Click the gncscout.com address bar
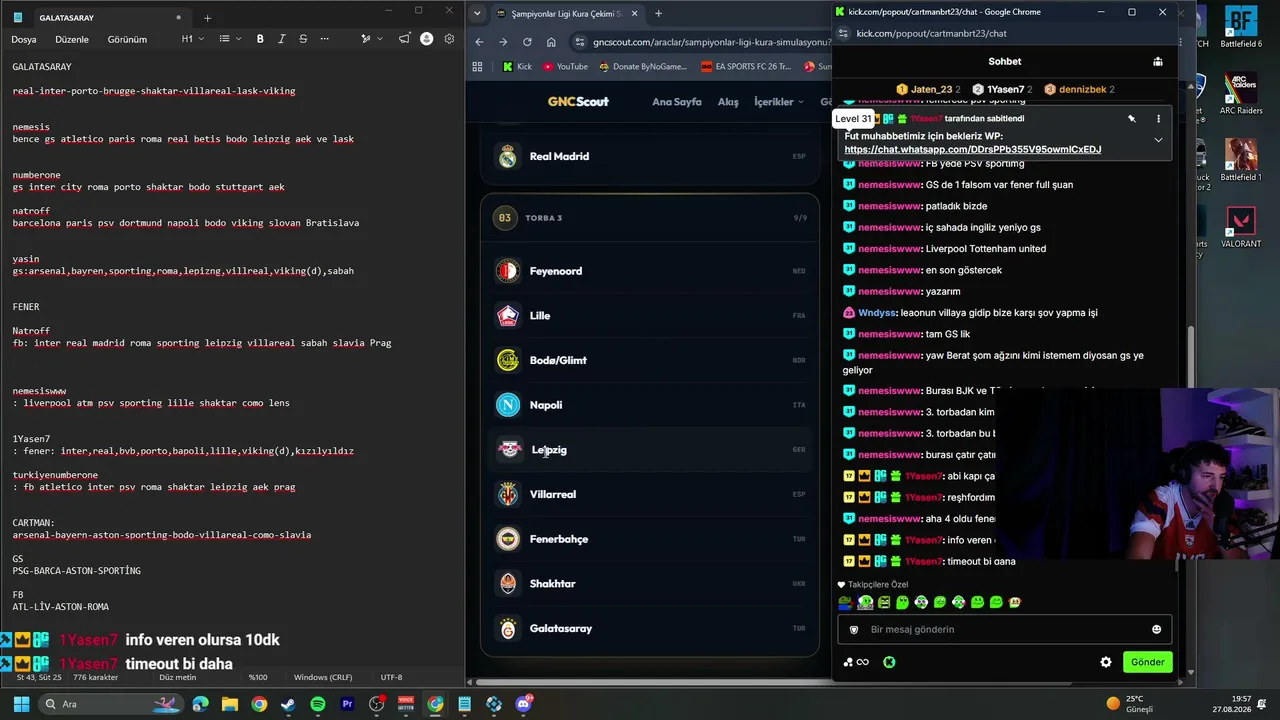Image resolution: width=1280 pixels, height=720 pixels. click(700, 42)
